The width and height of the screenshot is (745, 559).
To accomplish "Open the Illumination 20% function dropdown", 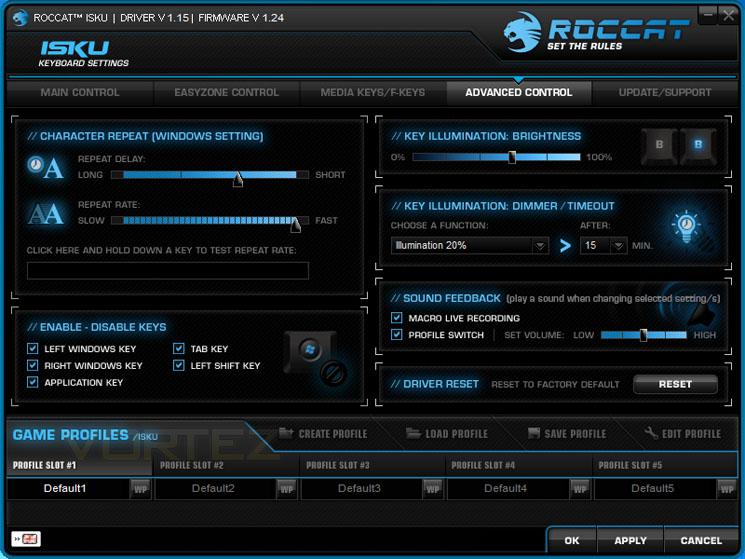I will click(x=469, y=246).
